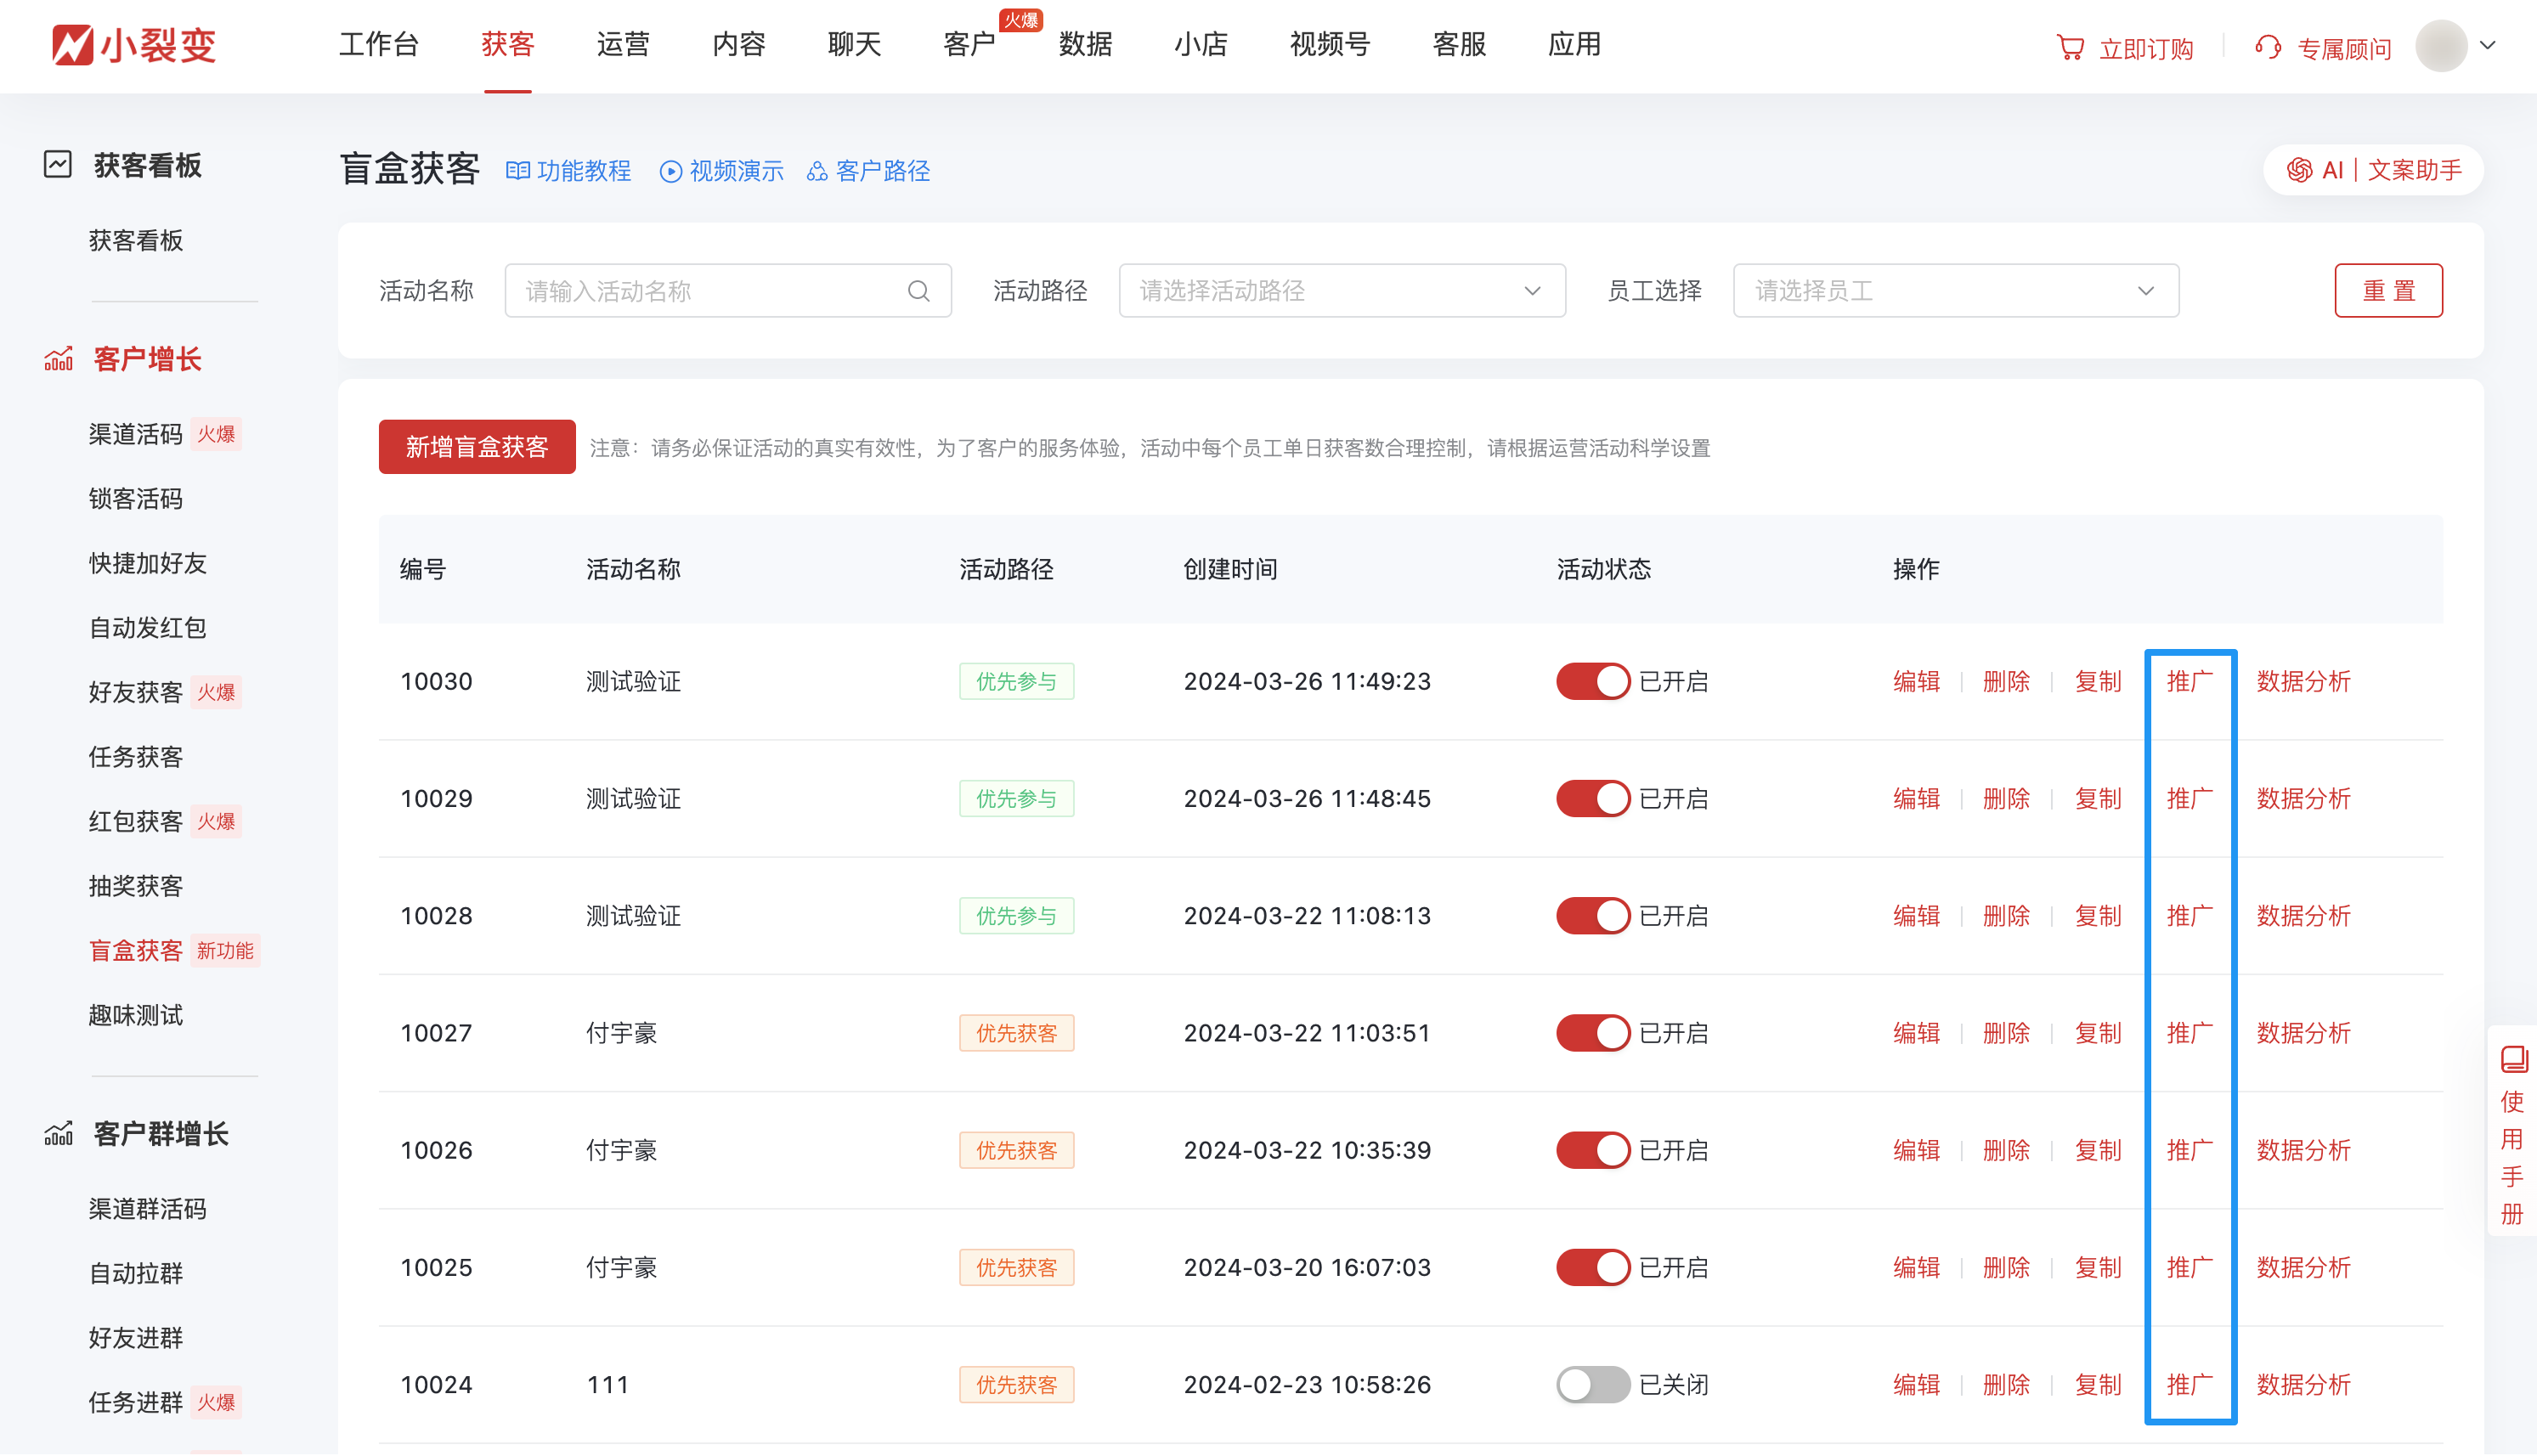Click the 小裂变 logo
This screenshot has height=1456, width=2537.
click(135, 45)
